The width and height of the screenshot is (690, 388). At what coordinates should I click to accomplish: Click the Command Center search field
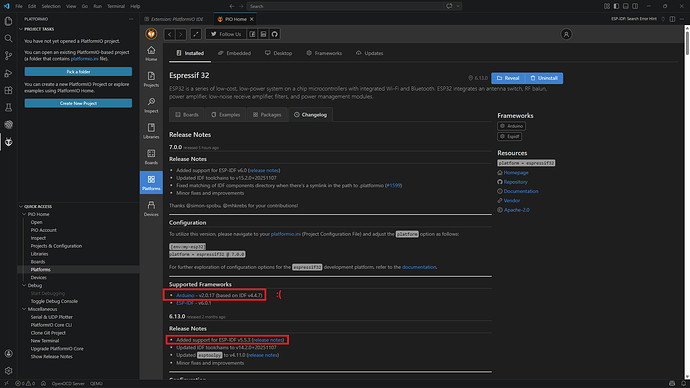click(x=346, y=6)
